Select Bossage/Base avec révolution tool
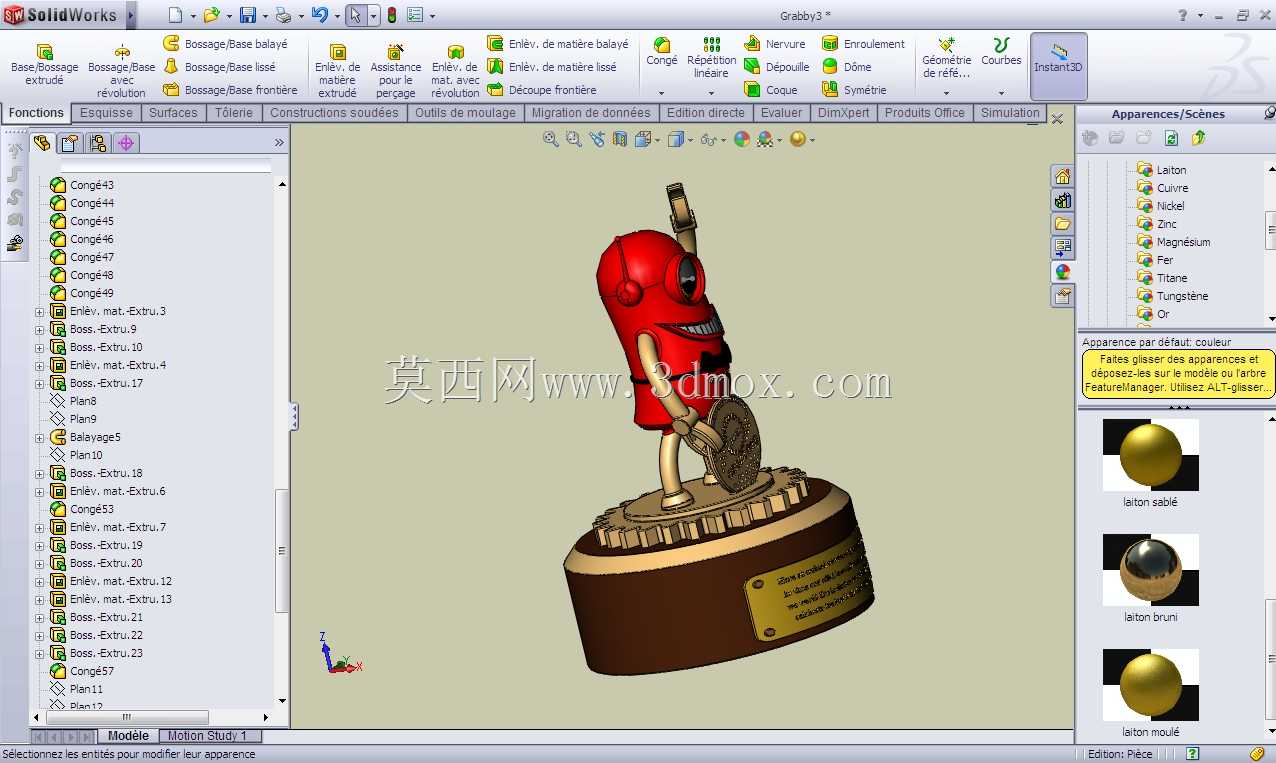The width and height of the screenshot is (1276, 763). coord(122,71)
